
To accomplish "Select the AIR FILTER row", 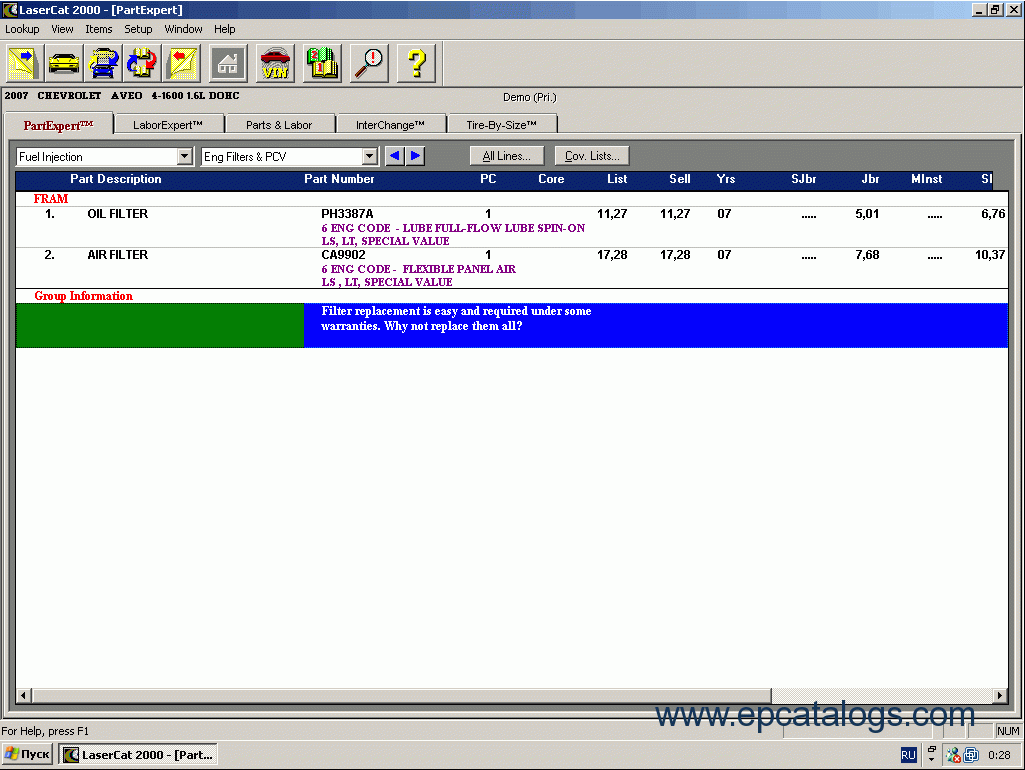I will click(511, 268).
